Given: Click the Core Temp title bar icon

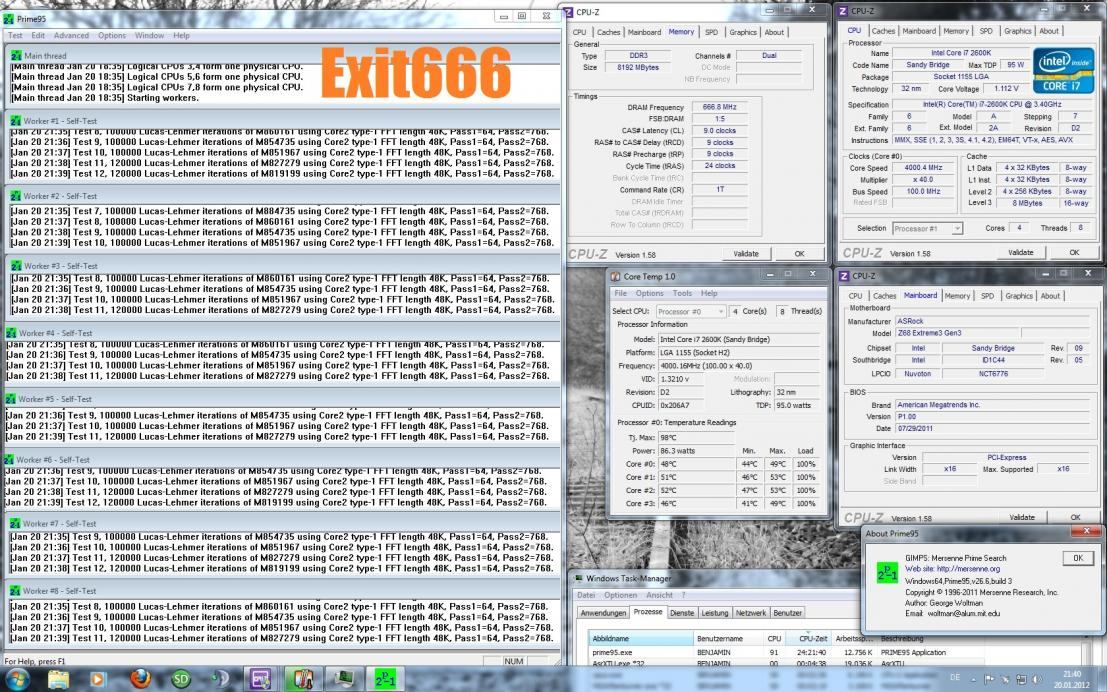Looking at the screenshot, I should pyautogui.click(x=615, y=276).
